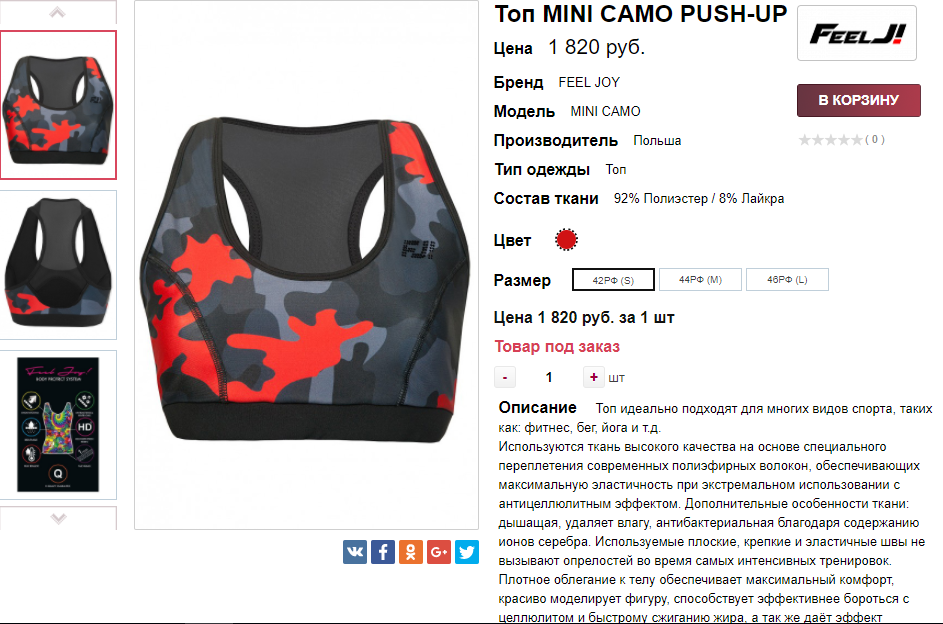The image size is (943, 624).
Task: Share product on Facebook
Action: click(383, 552)
